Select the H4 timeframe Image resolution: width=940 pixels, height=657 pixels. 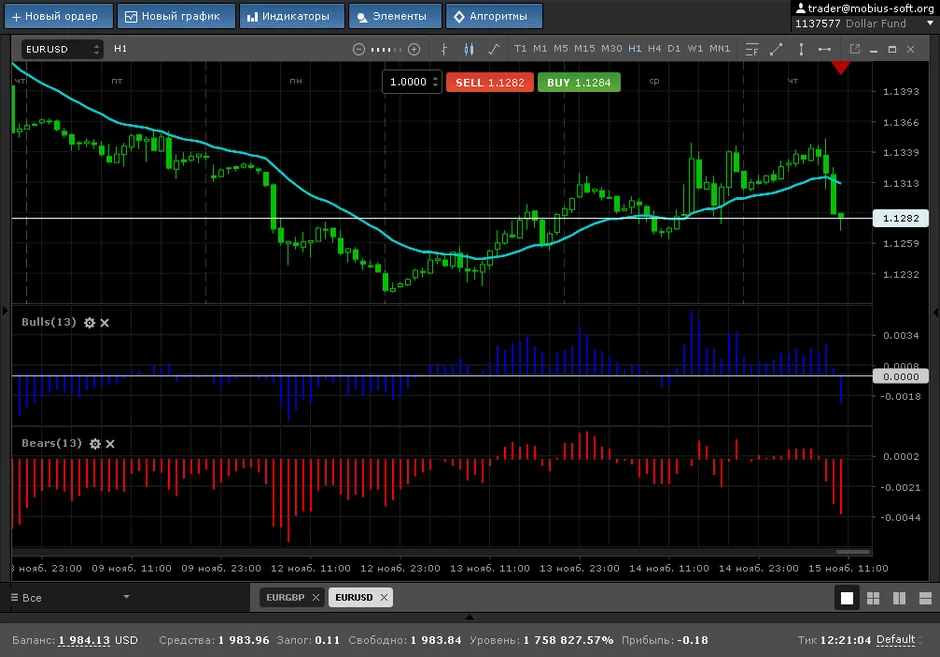click(x=655, y=49)
